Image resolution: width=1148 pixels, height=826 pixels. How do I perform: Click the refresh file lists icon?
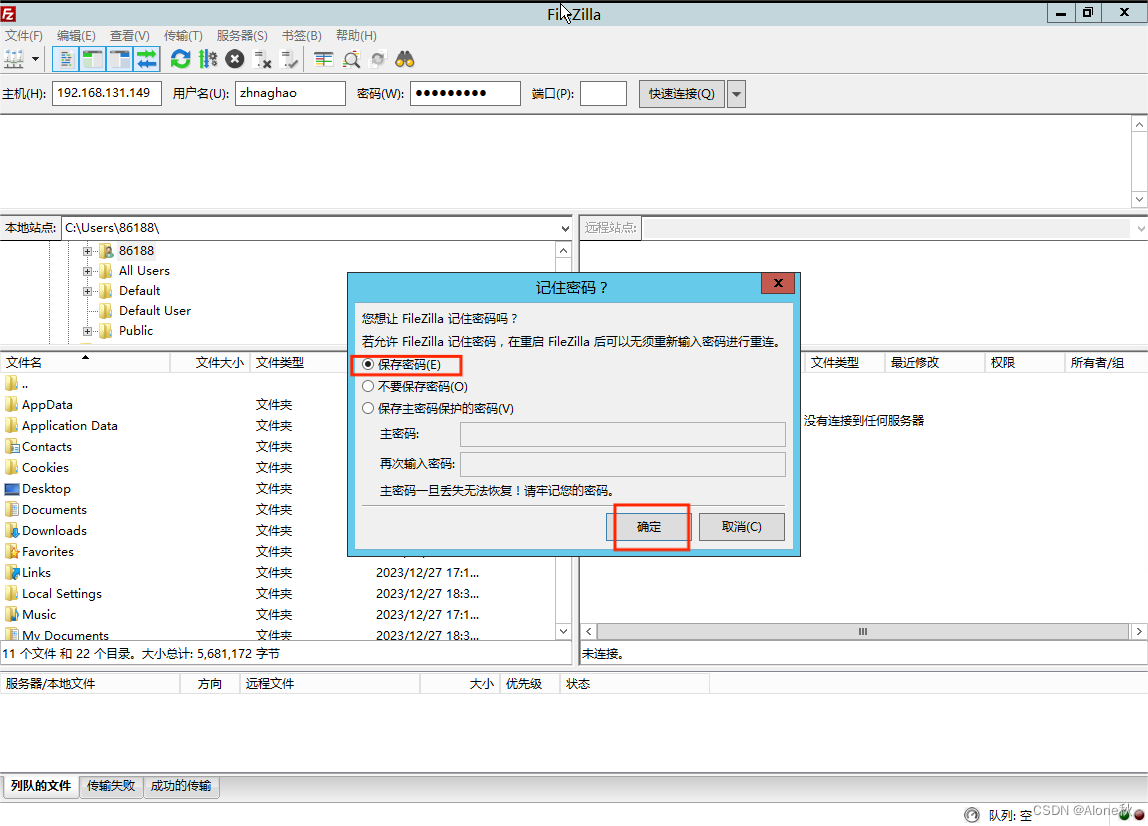coord(180,59)
